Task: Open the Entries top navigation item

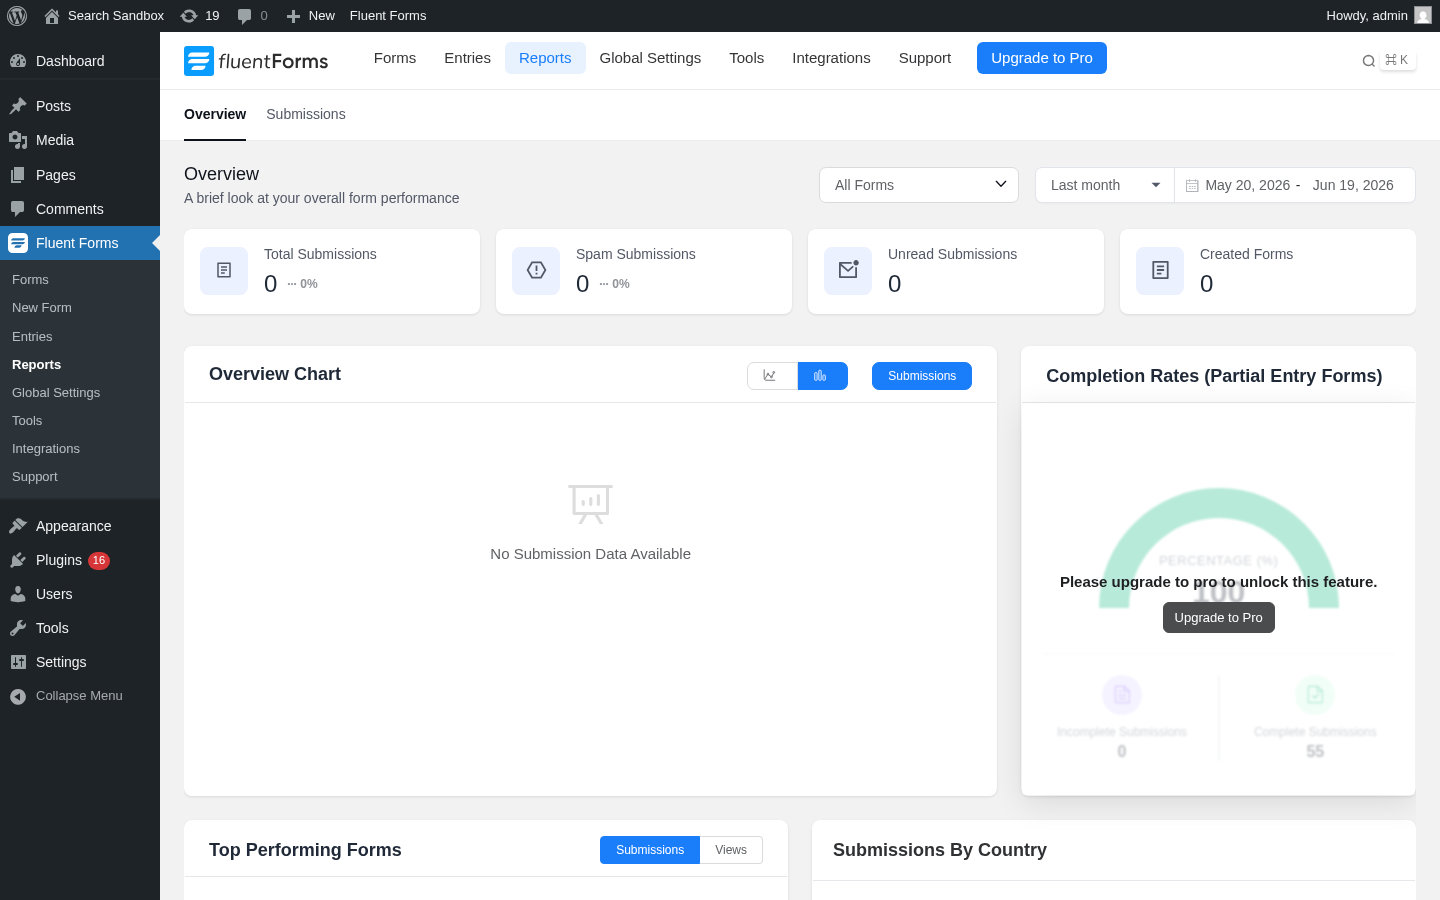Action: pyautogui.click(x=467, y=58)
